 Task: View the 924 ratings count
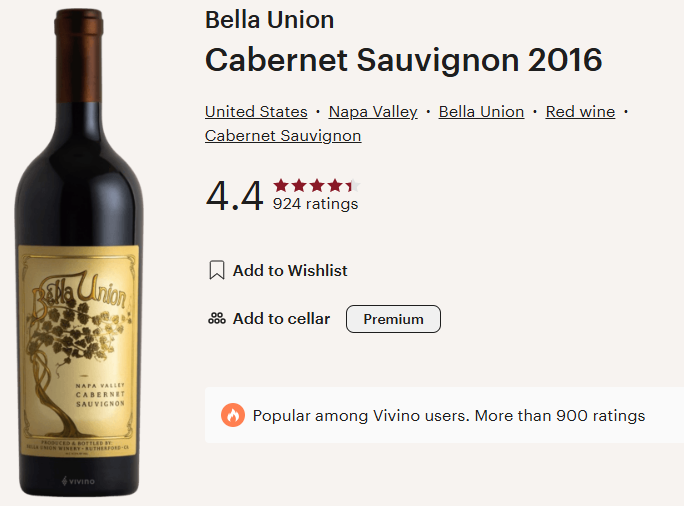pos(315,204)
